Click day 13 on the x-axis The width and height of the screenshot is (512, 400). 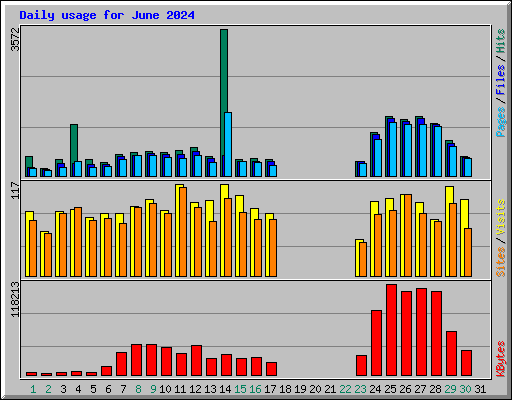[x=210, y=389]
